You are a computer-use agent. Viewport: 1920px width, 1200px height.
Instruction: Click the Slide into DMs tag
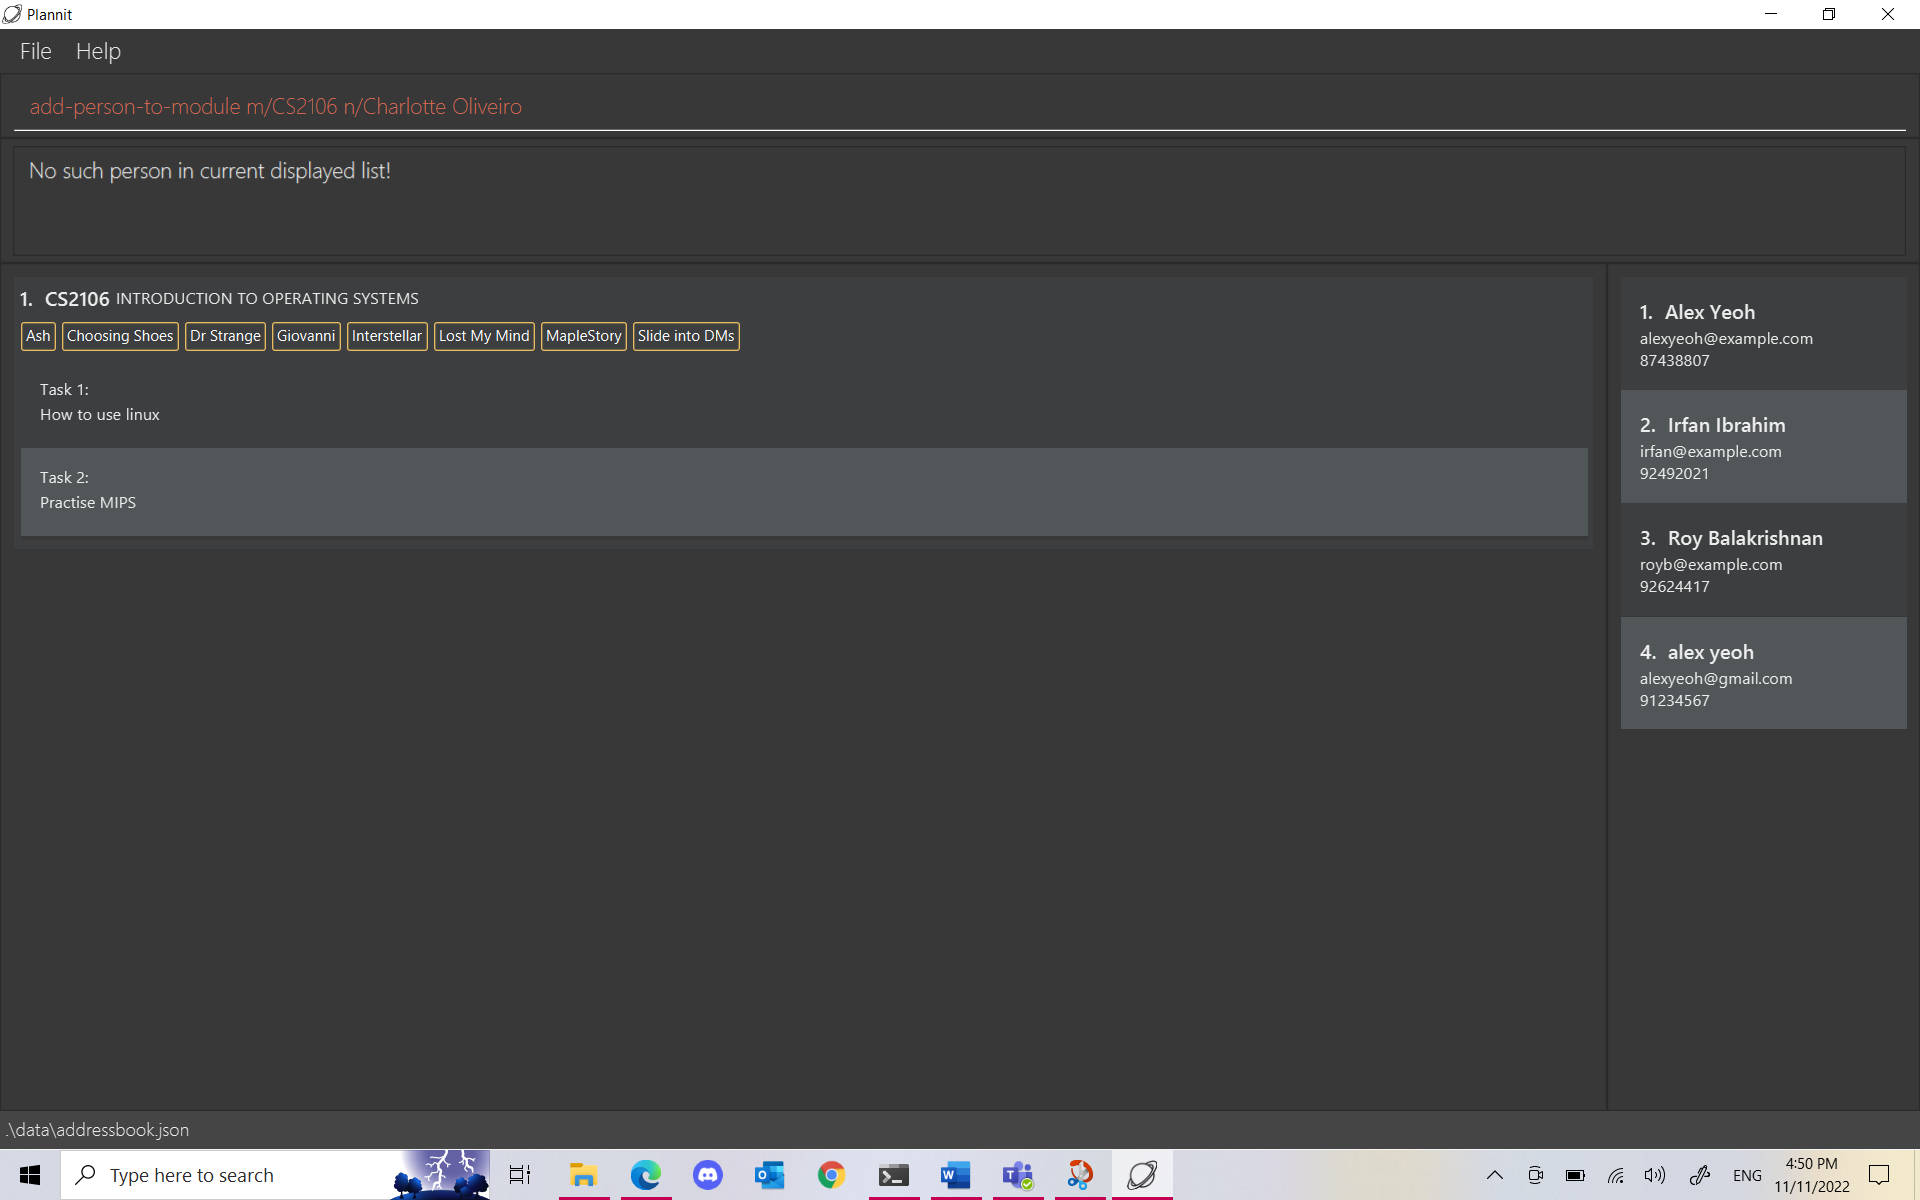[686, 336]
